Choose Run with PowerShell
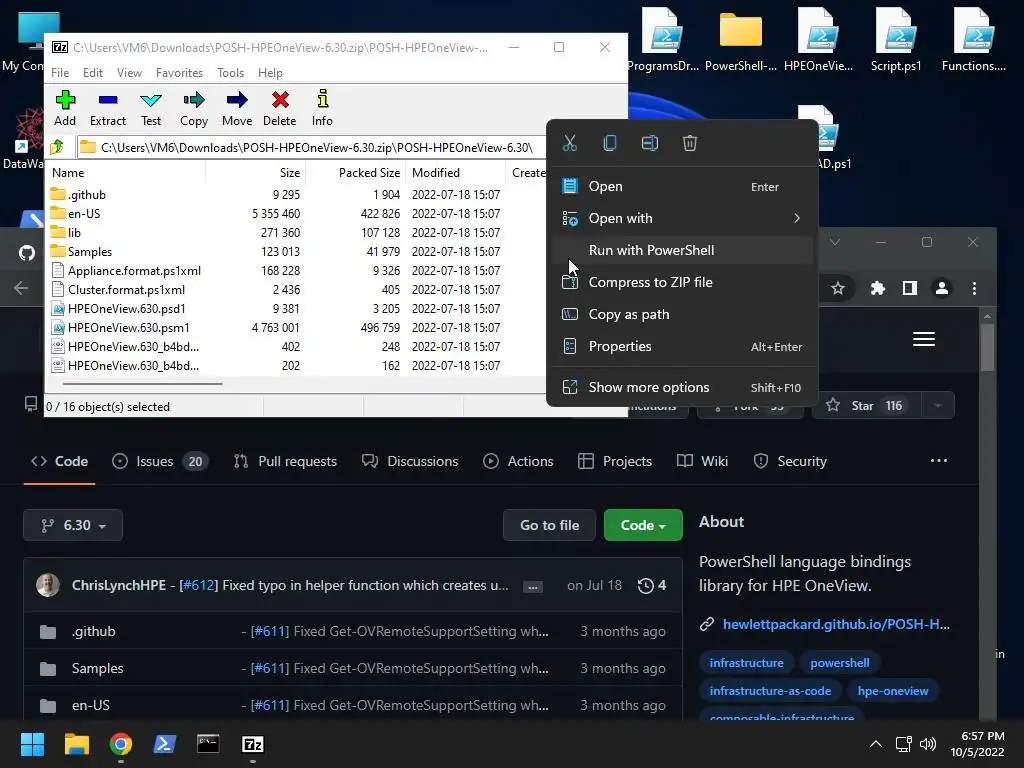The height and width of the screenshot is (768, 1024). (682, 250)
